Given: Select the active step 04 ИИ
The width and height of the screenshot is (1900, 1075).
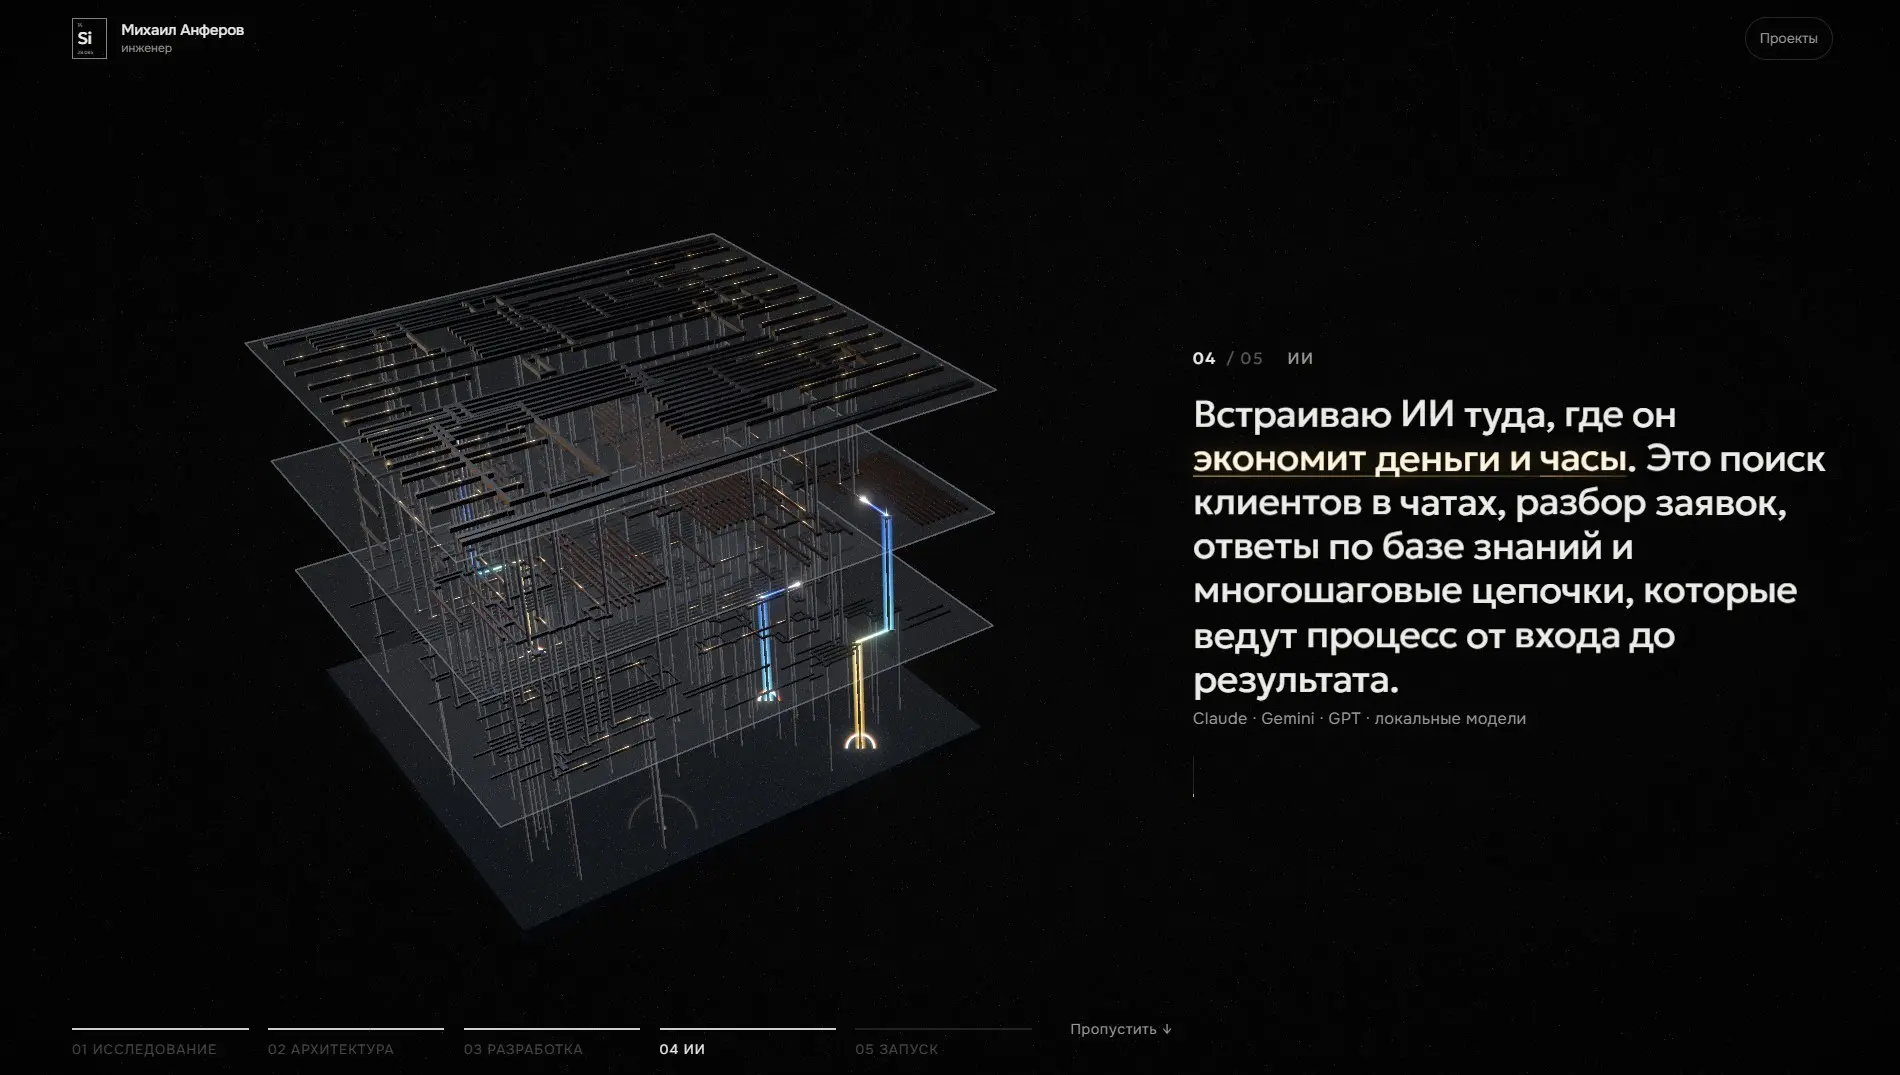Looking at the screenshot, I should [x=682, y=1049].
